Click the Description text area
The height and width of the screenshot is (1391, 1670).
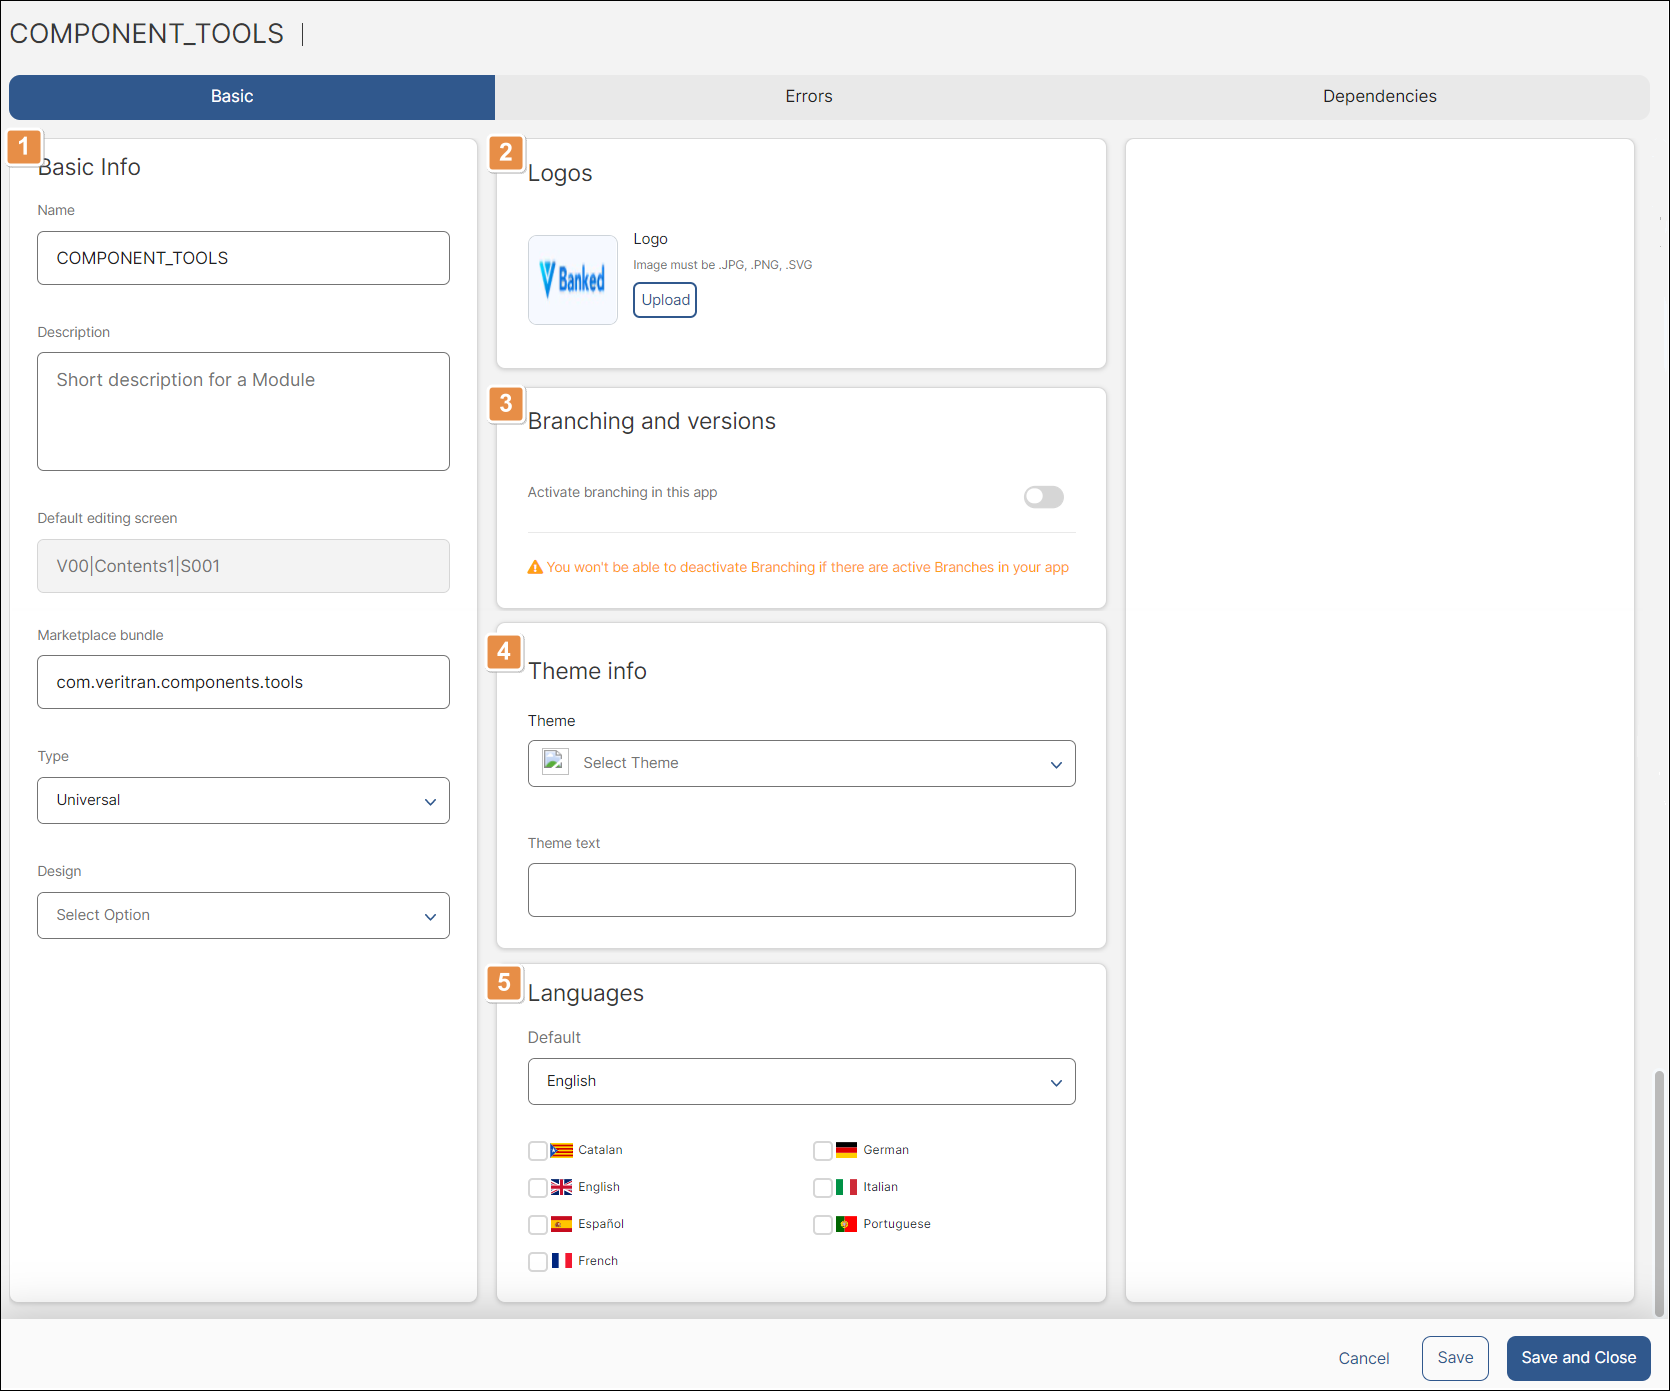coord(243,411)
